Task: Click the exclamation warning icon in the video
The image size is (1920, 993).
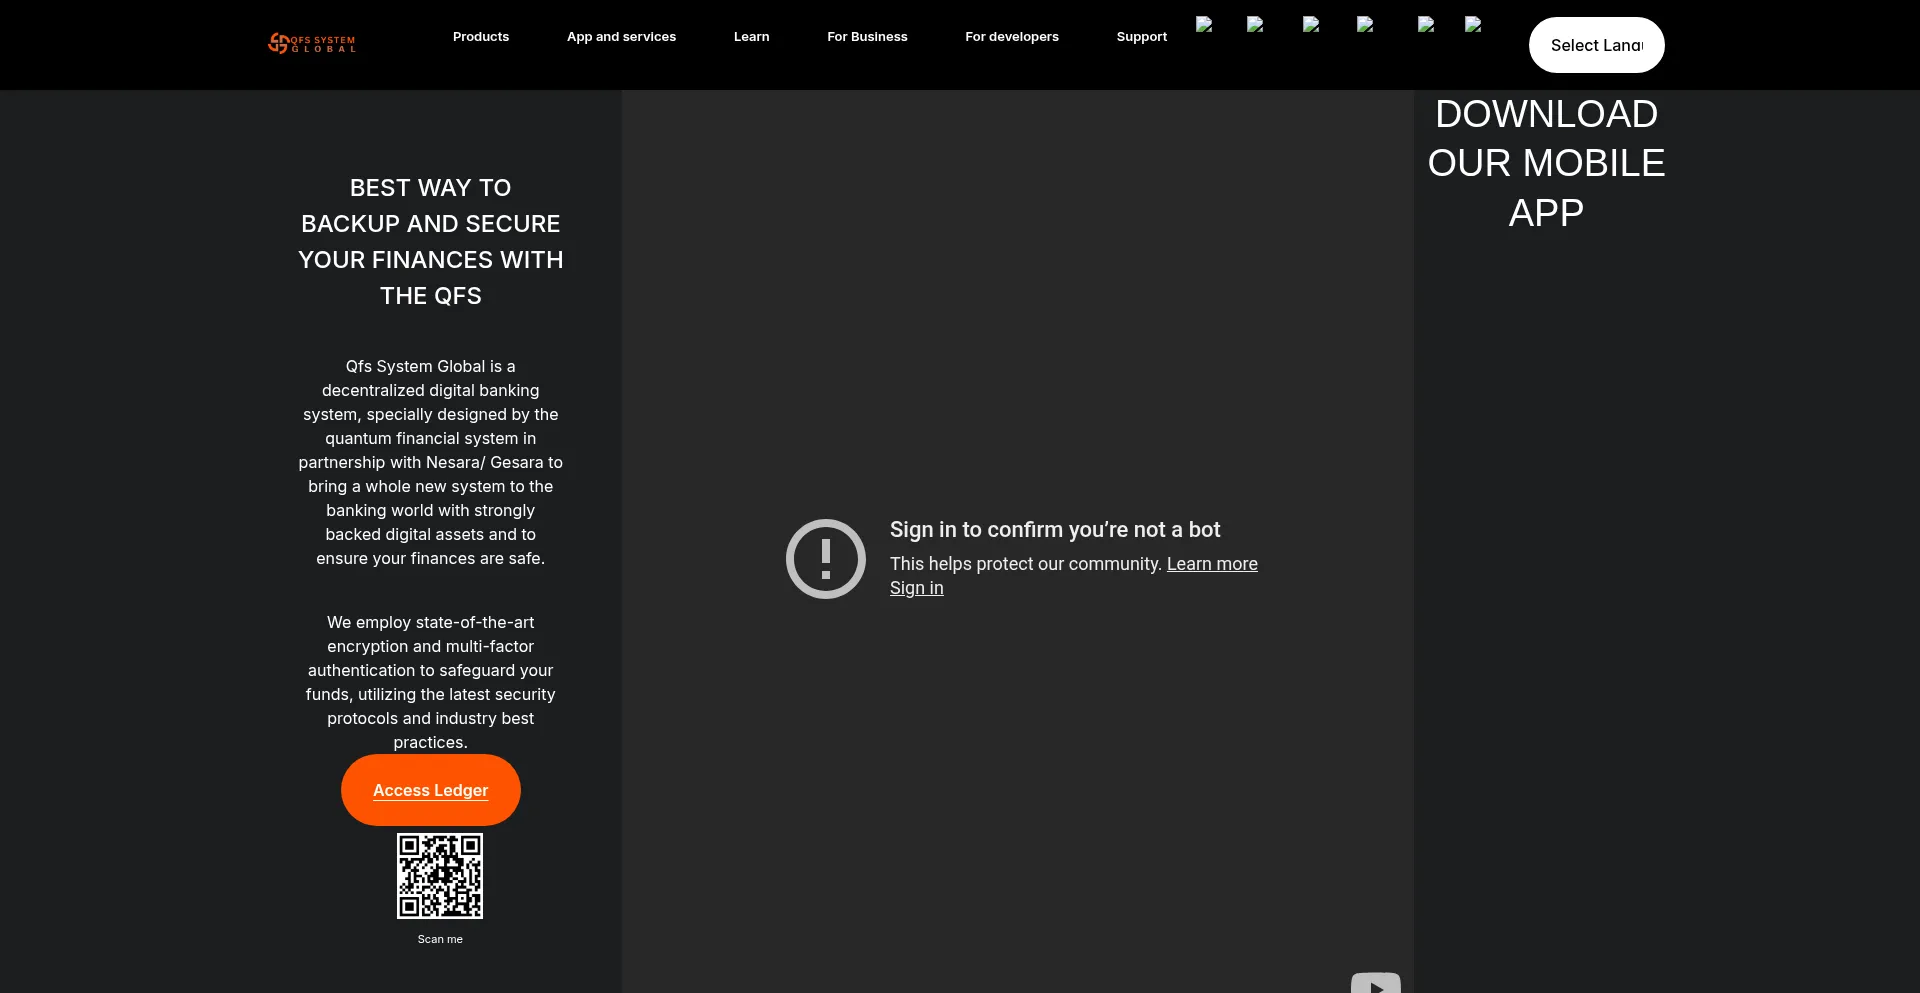Action: pyautogui.click(x=826, y=559)
